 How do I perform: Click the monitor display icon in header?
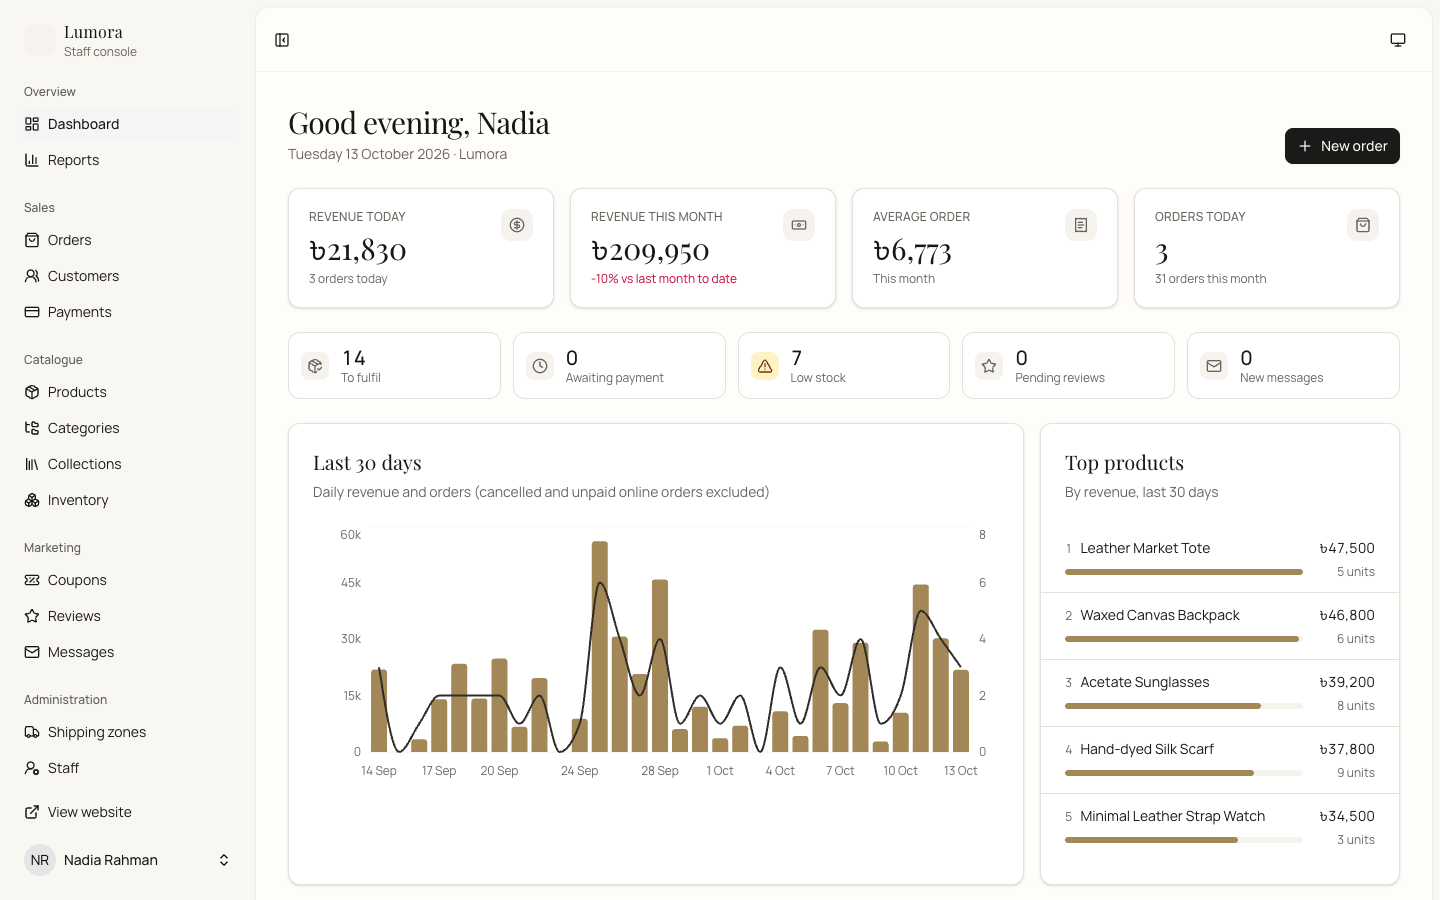point(1398,40)
